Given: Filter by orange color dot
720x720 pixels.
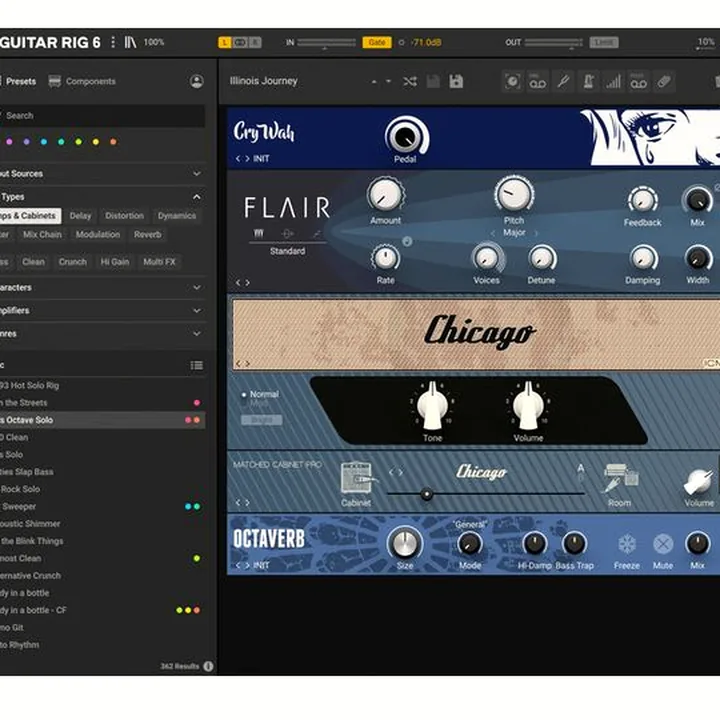Looking at the screenshot, I should pos(113,142).
